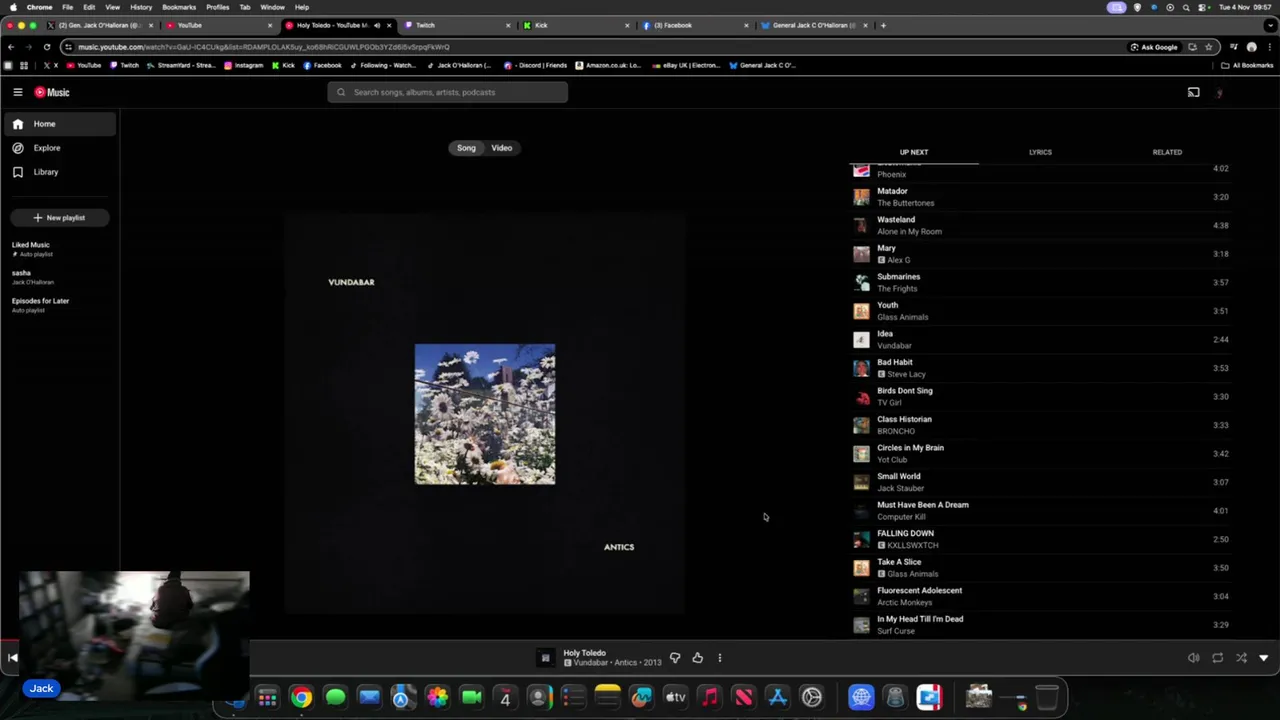Open the Explore section in sidebar

click(x=58, y=148)
